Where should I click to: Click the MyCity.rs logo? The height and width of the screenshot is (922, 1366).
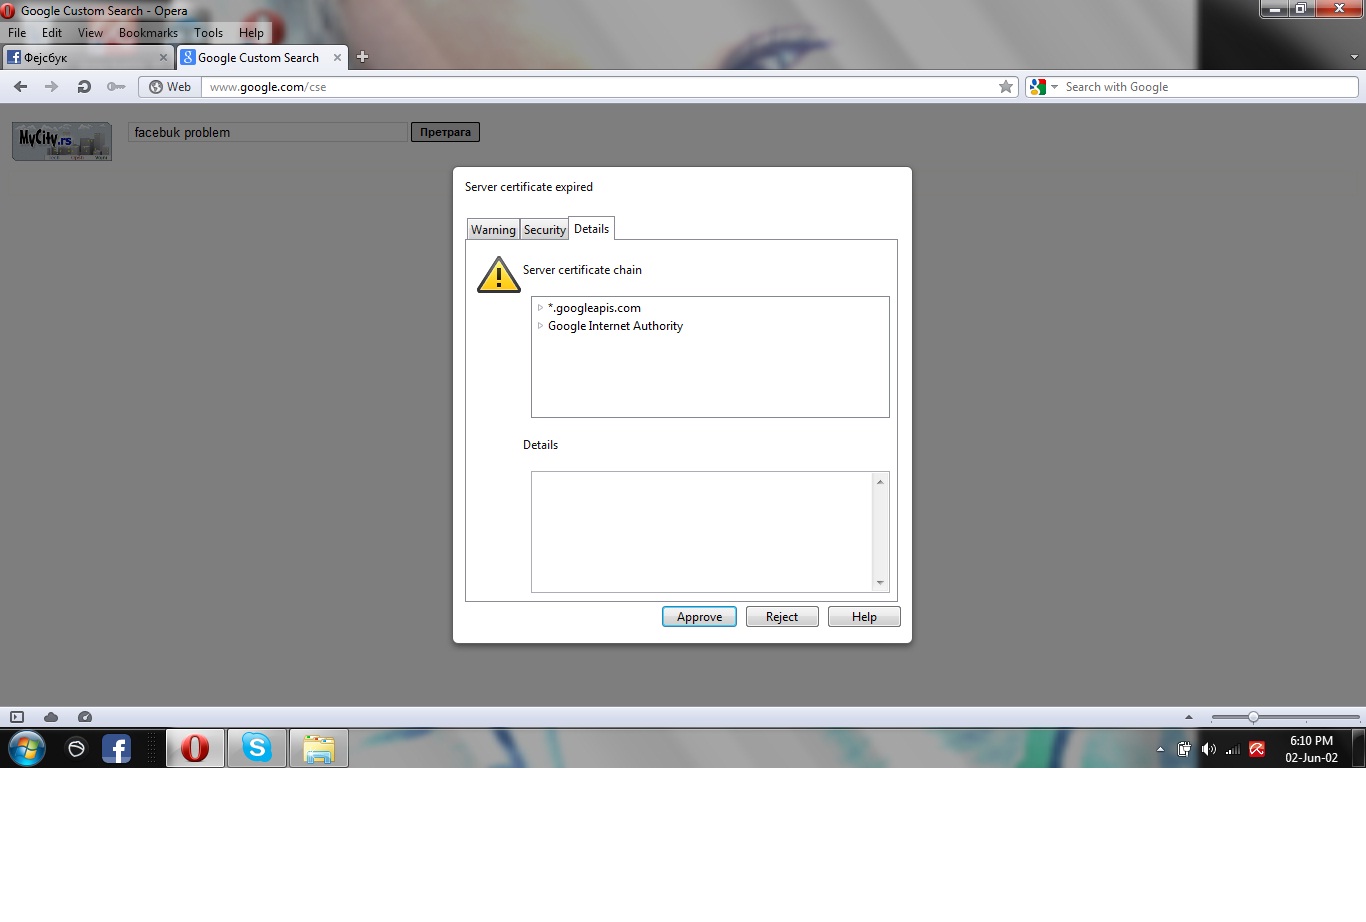tap(62, 141)
